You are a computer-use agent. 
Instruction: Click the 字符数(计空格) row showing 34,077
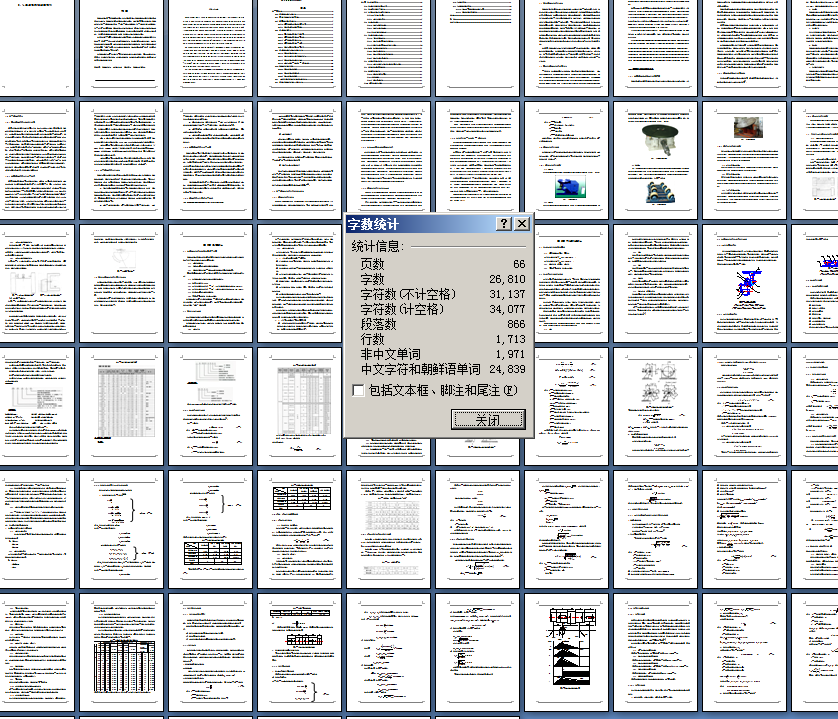(x=443, y=309)
